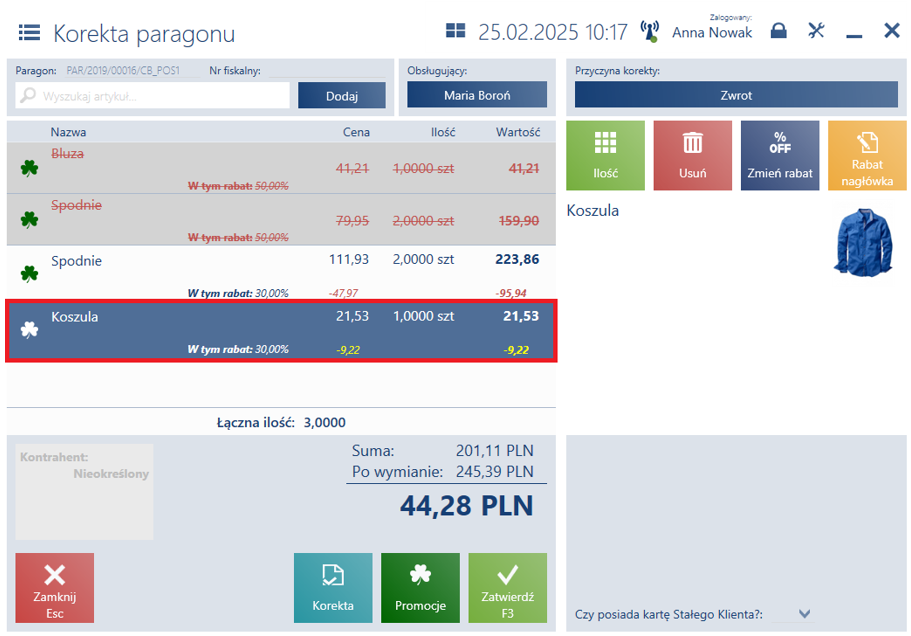Select the Spodnie 223,86 row

(281, 273)
